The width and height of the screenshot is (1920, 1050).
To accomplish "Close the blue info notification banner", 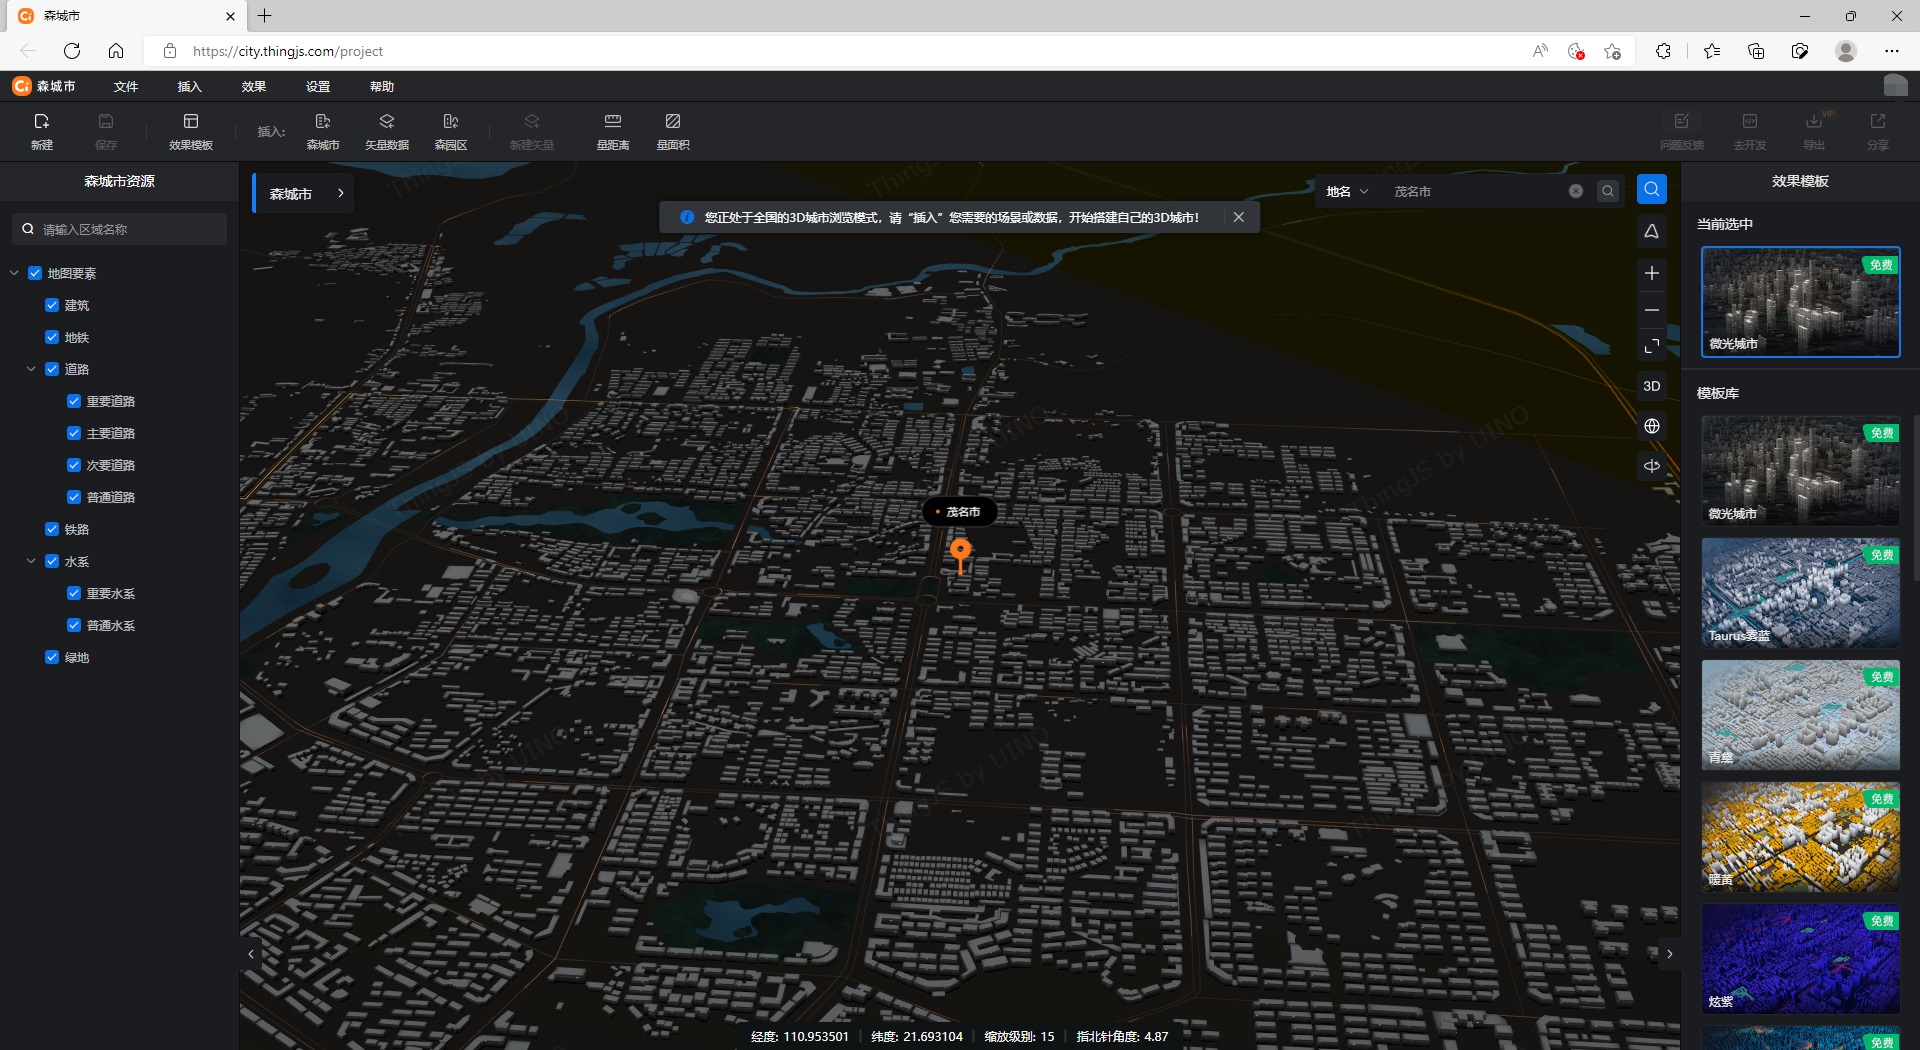I will 1238,217.
